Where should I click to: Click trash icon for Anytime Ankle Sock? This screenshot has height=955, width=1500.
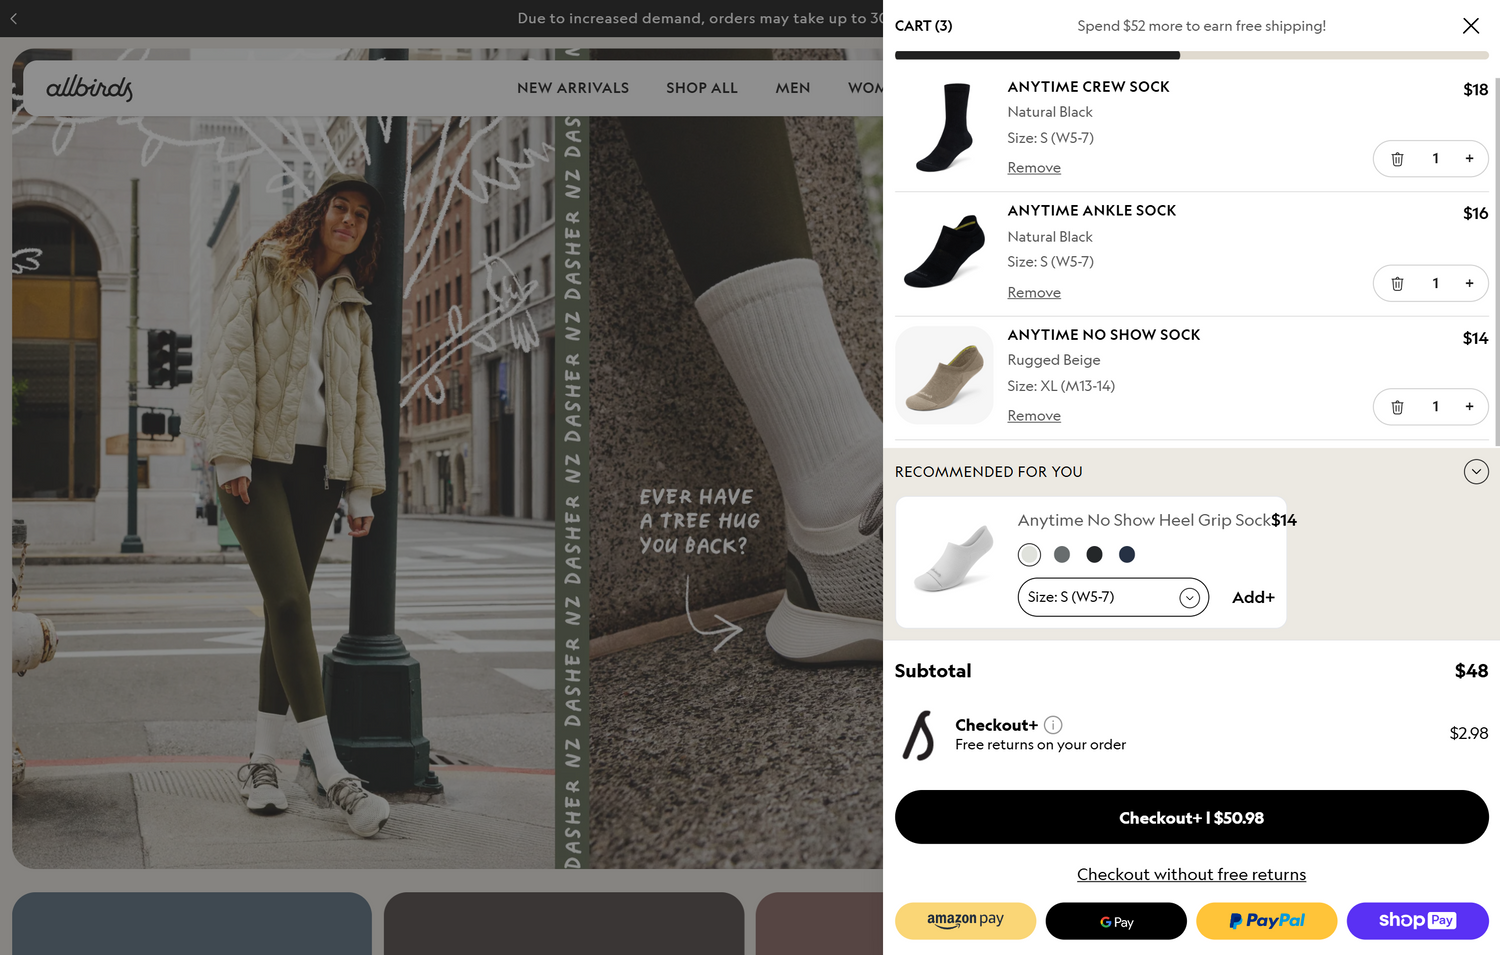point(1397,284)
